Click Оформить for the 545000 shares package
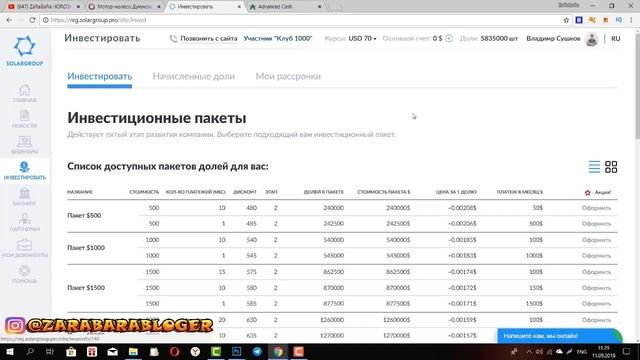 click(x=596, y=256)
